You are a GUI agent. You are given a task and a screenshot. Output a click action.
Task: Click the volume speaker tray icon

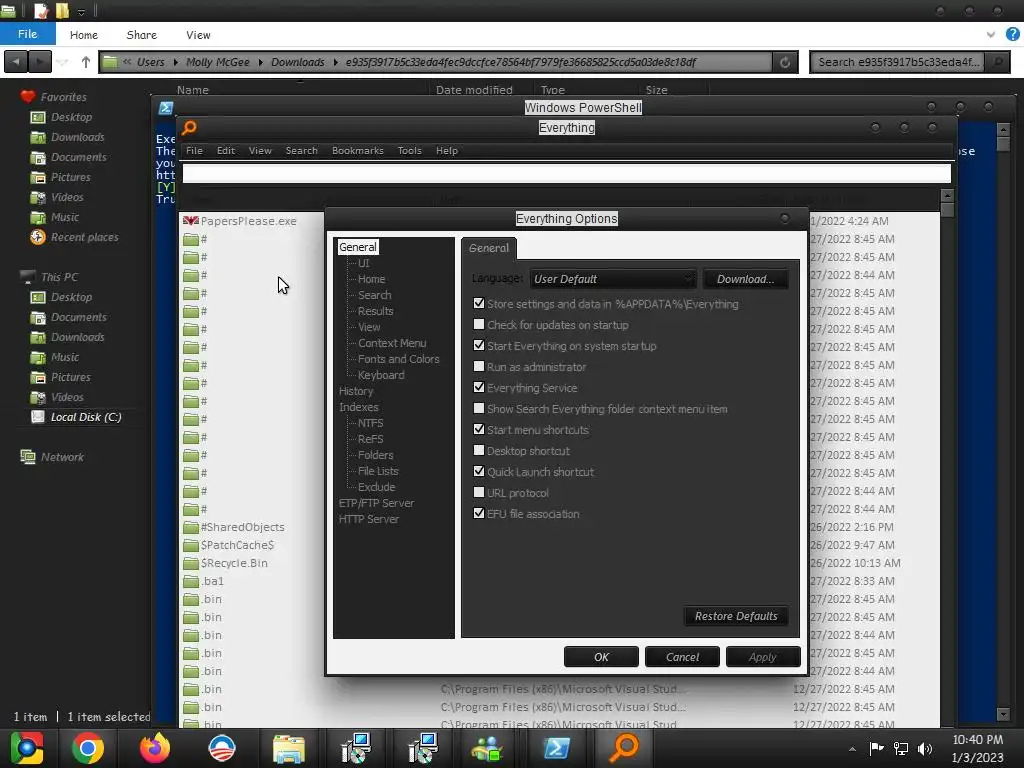tap(925, 749)
